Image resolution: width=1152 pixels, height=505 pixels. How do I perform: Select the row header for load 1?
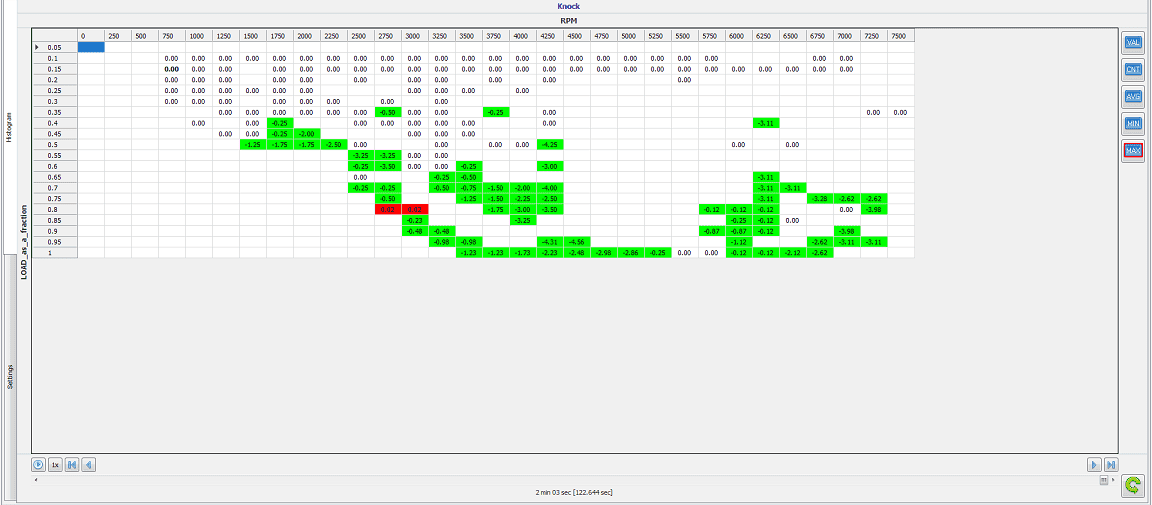55,252
